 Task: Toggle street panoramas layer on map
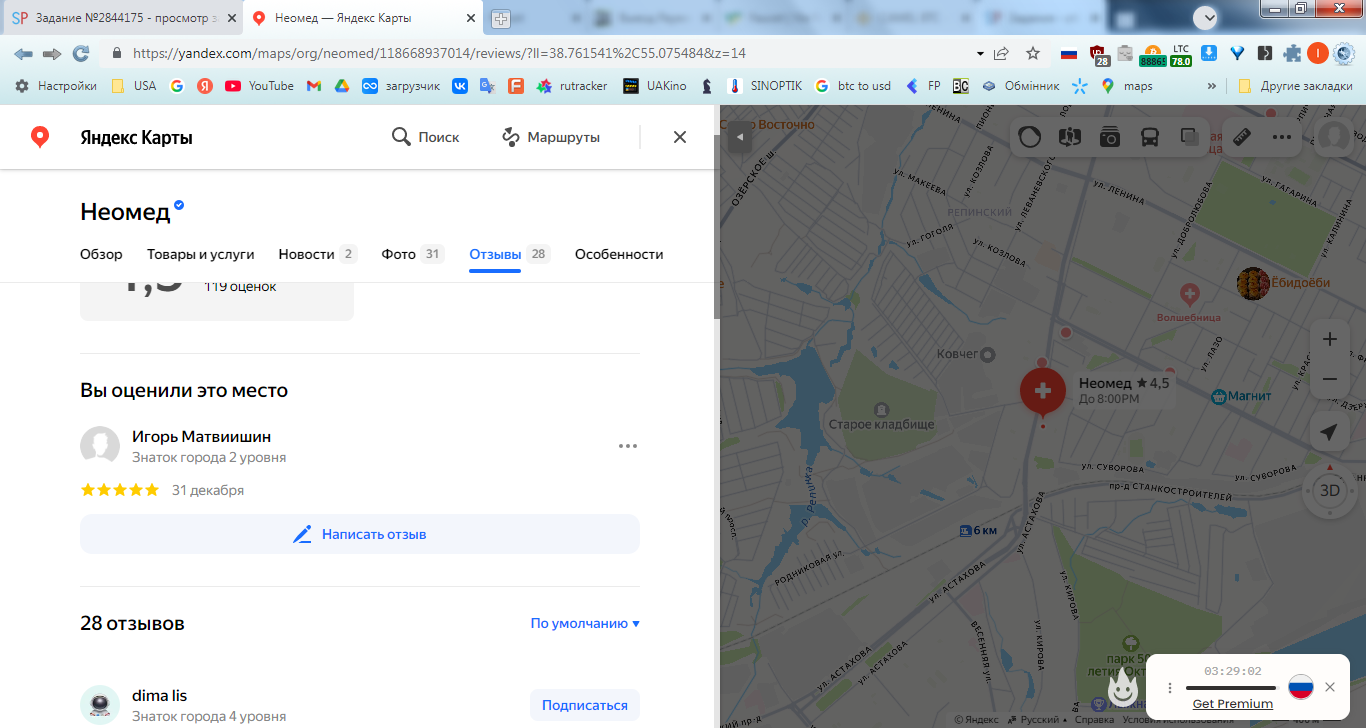(1069, 137)
